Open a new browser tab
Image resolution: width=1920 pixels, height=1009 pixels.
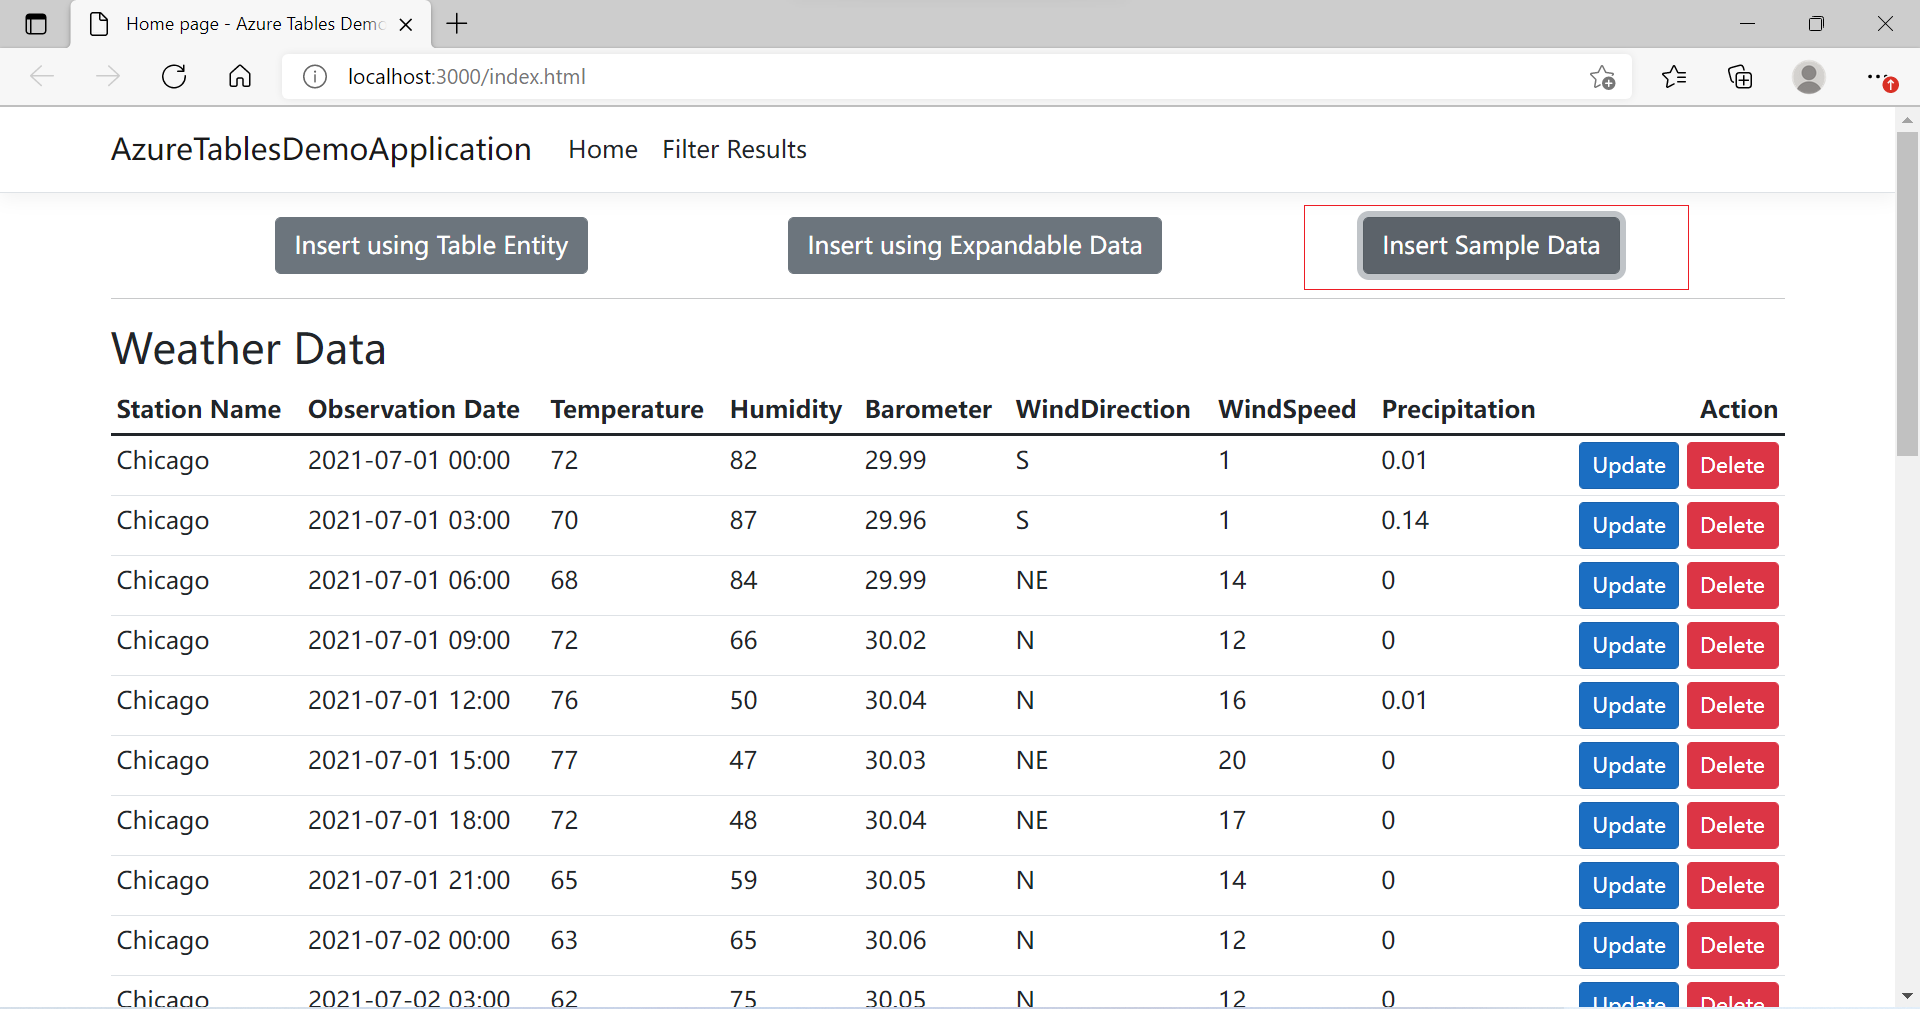(457, 24)
